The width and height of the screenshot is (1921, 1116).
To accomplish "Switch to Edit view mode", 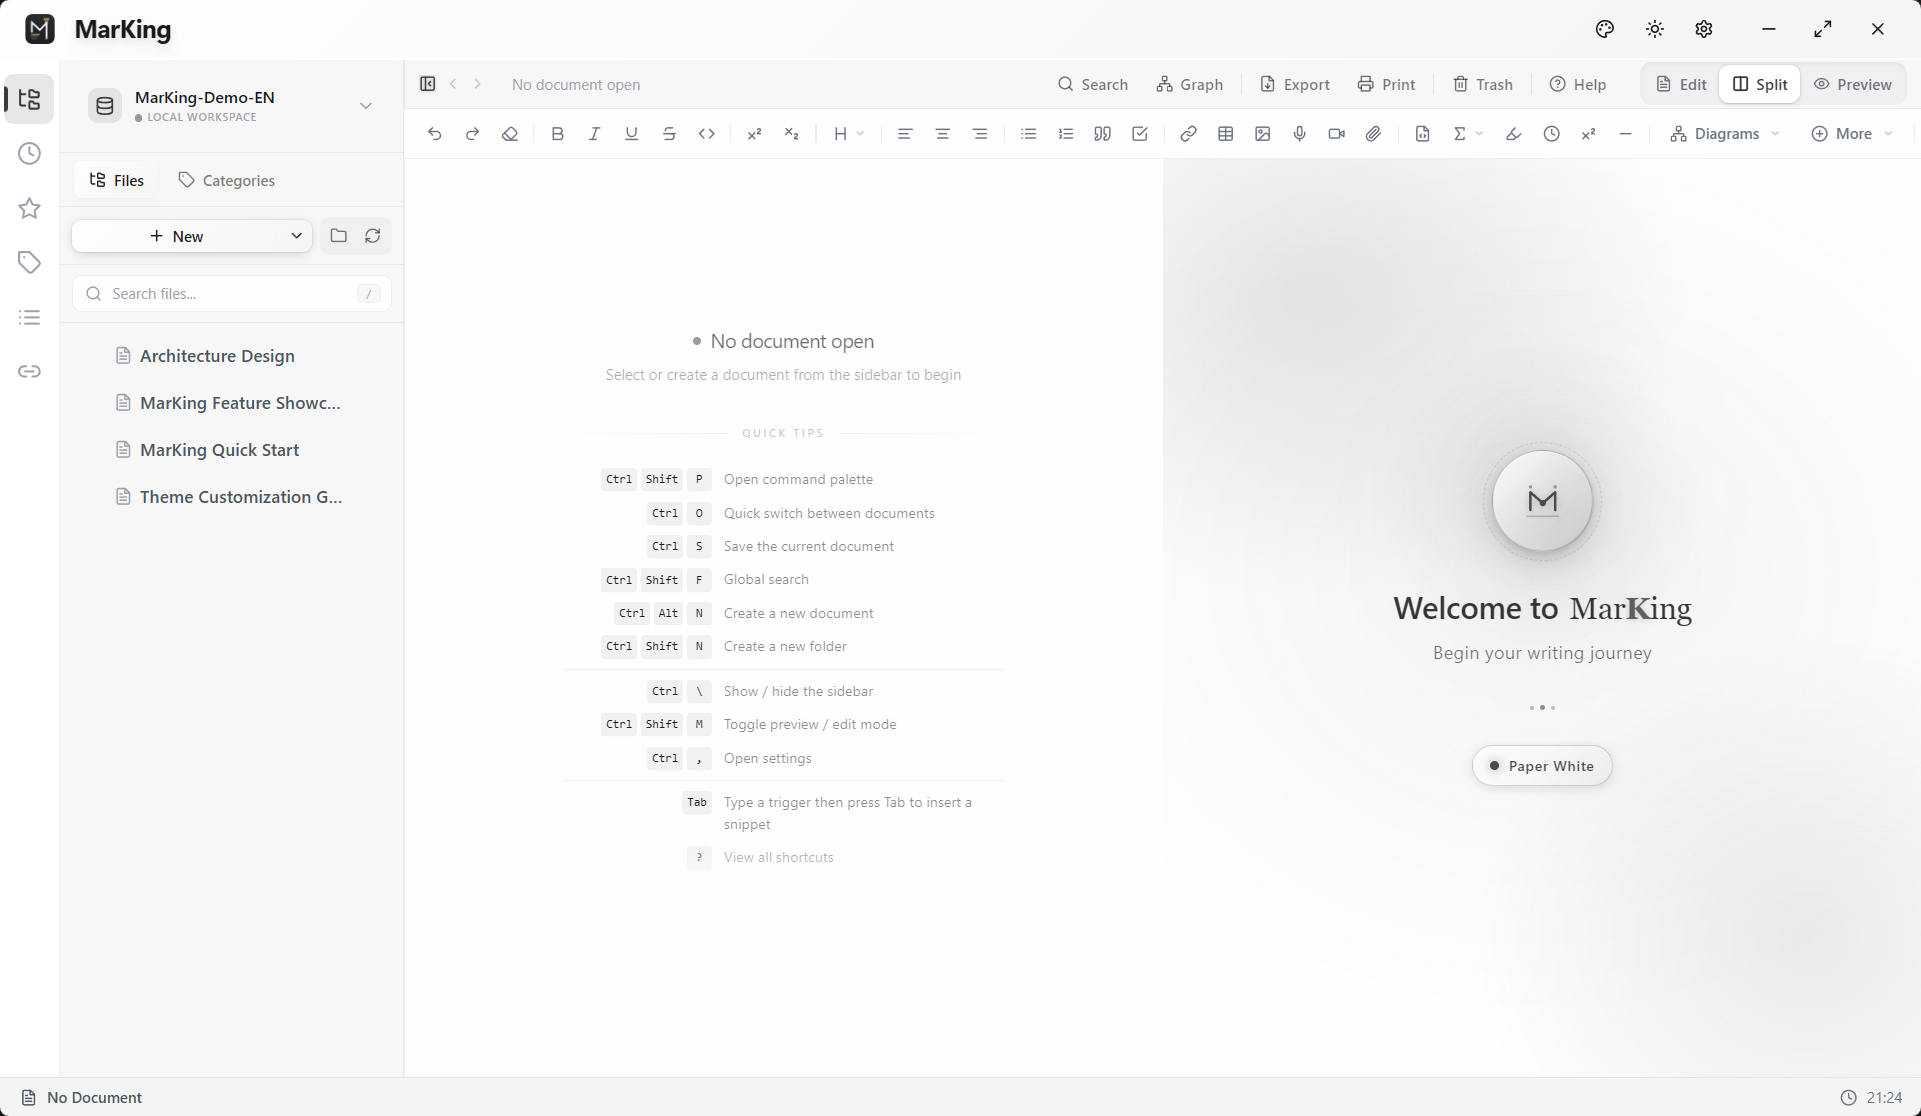I will pyautogui.click(x=1681, y=84).
